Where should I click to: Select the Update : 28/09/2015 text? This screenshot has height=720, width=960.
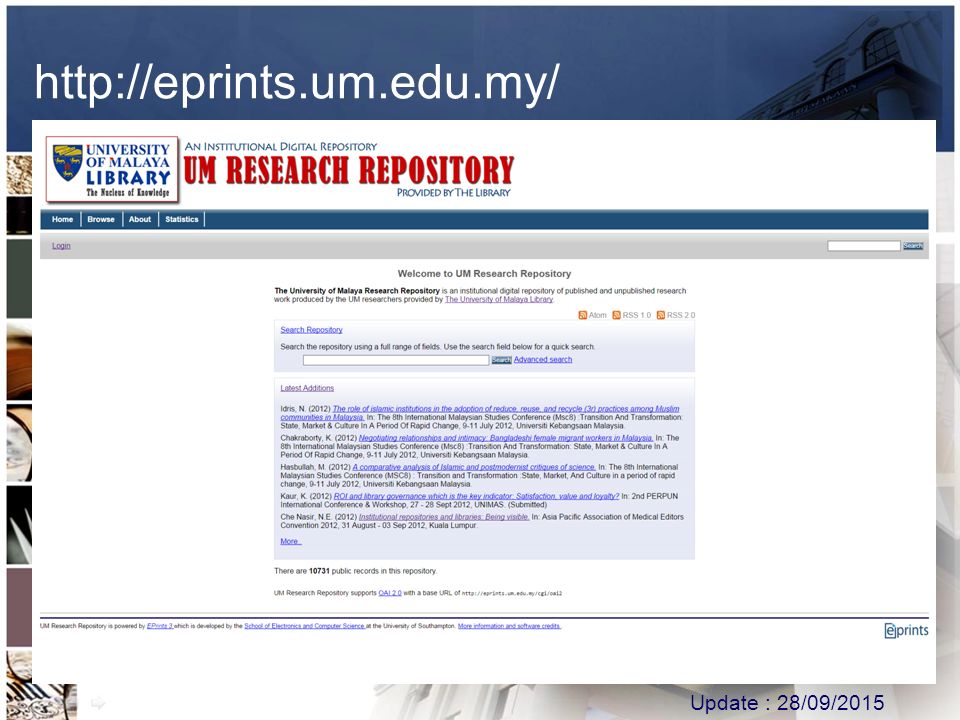787,702
